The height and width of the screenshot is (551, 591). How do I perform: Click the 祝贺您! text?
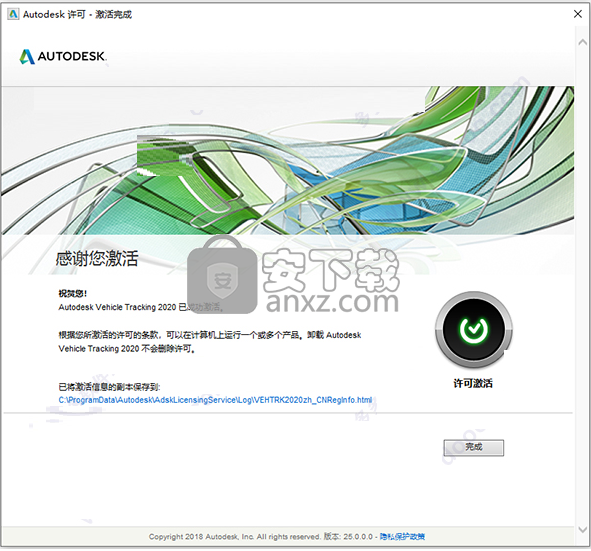click(73, 293)
